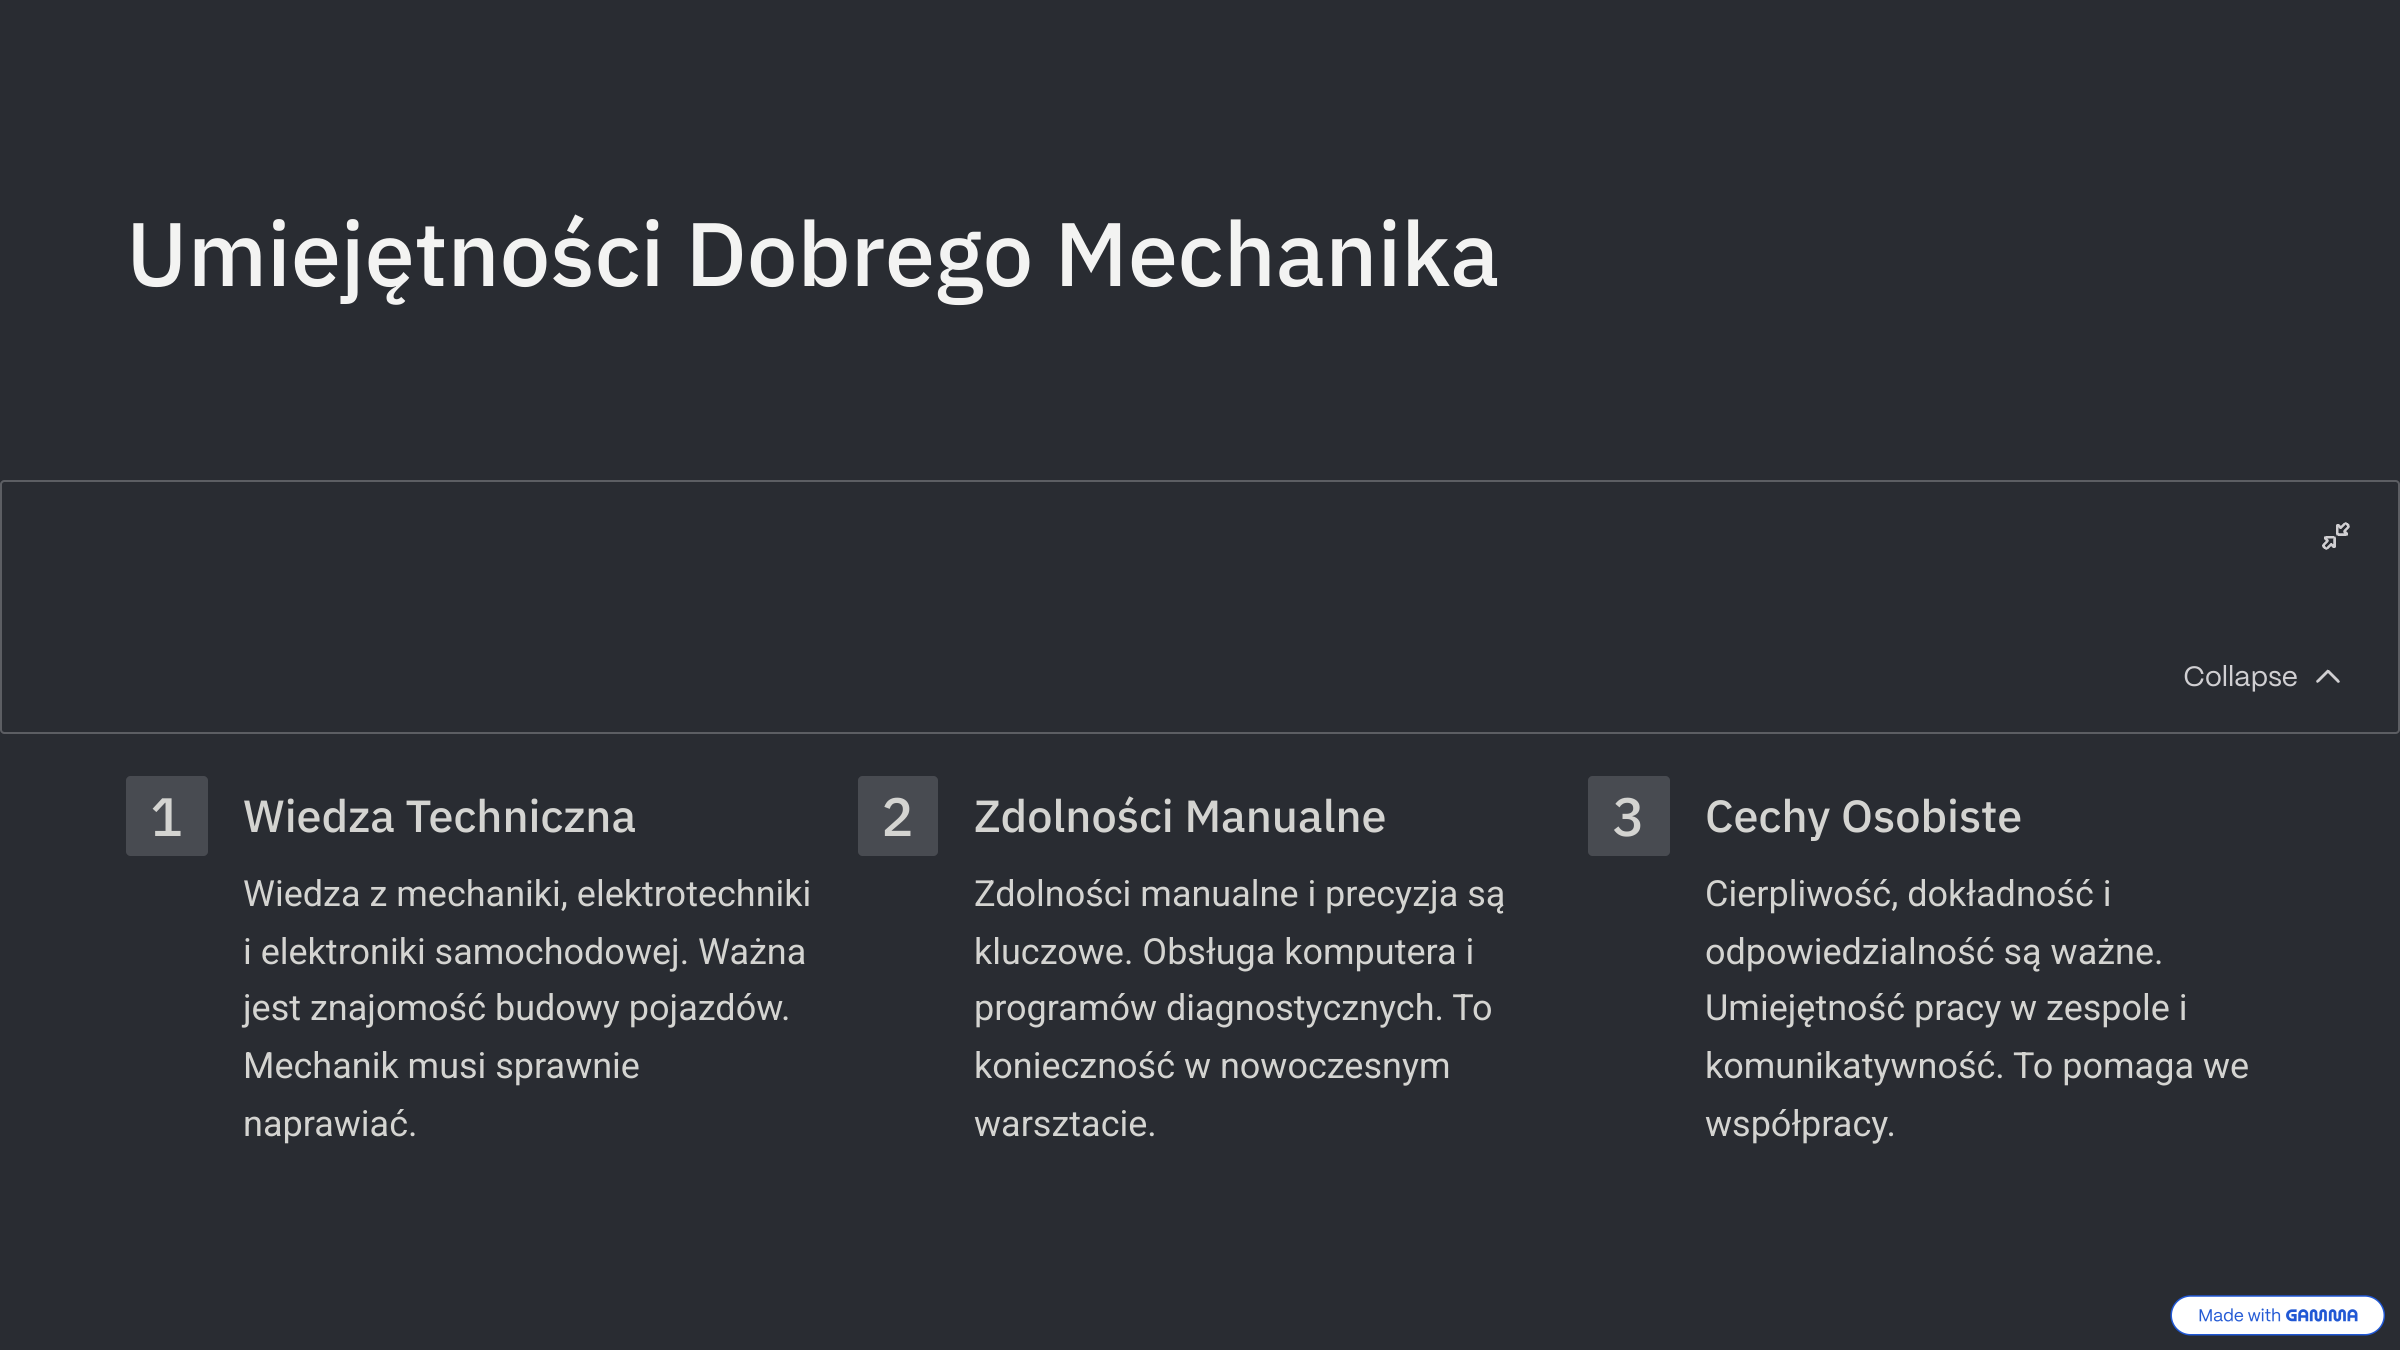The image size is (2400, 1350).
Task: Select the Wiedza Techniczna heading
Action: click(439, 817)
